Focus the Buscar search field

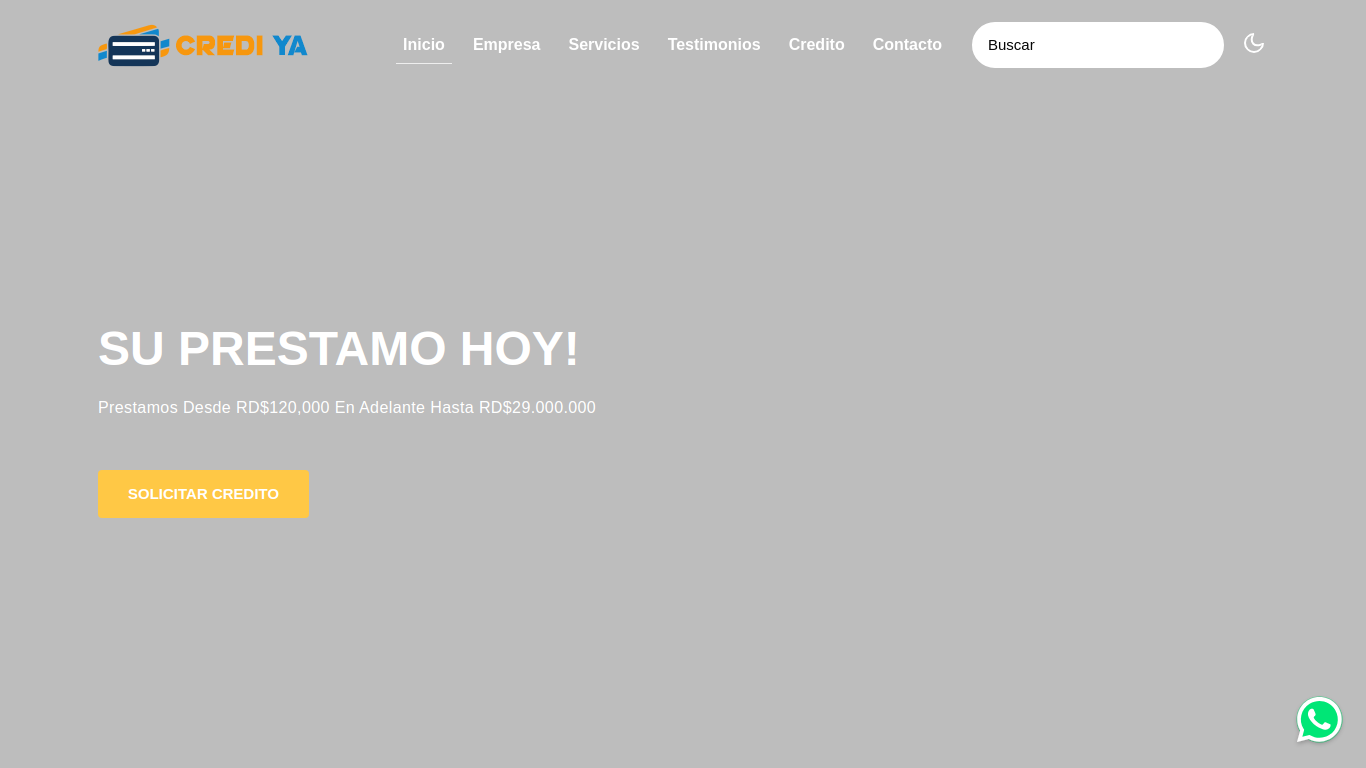point(1098,45)
